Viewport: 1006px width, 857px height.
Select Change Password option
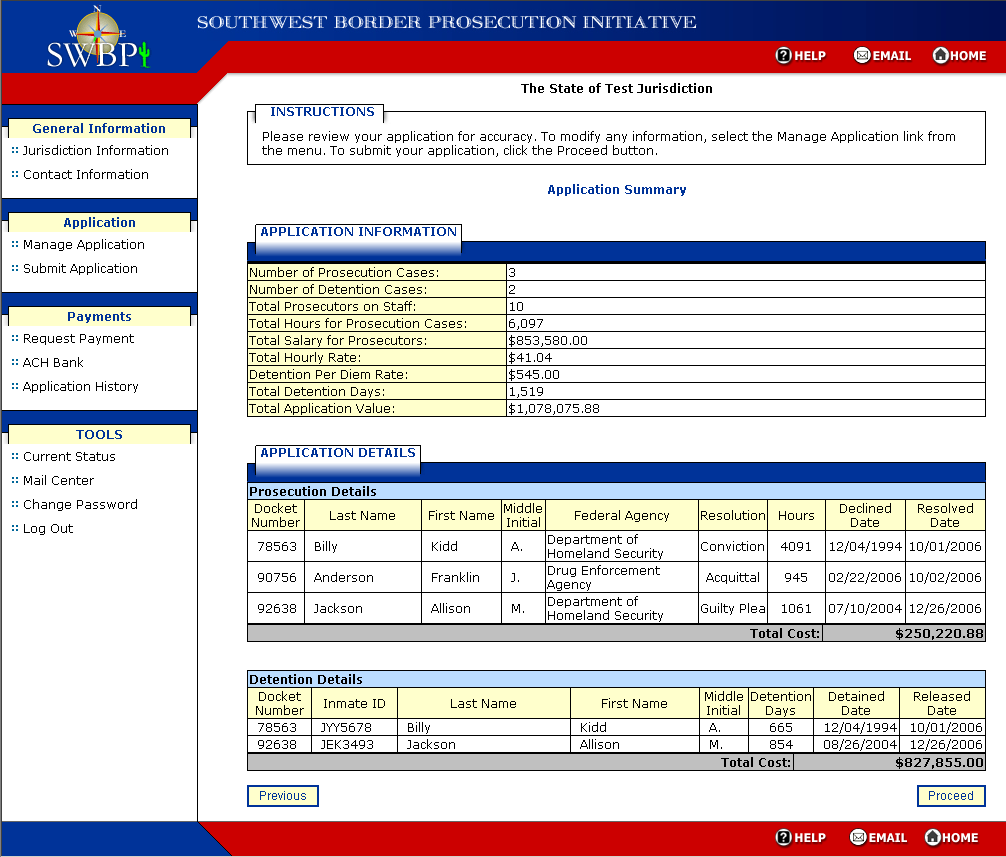tap(81, 505)
